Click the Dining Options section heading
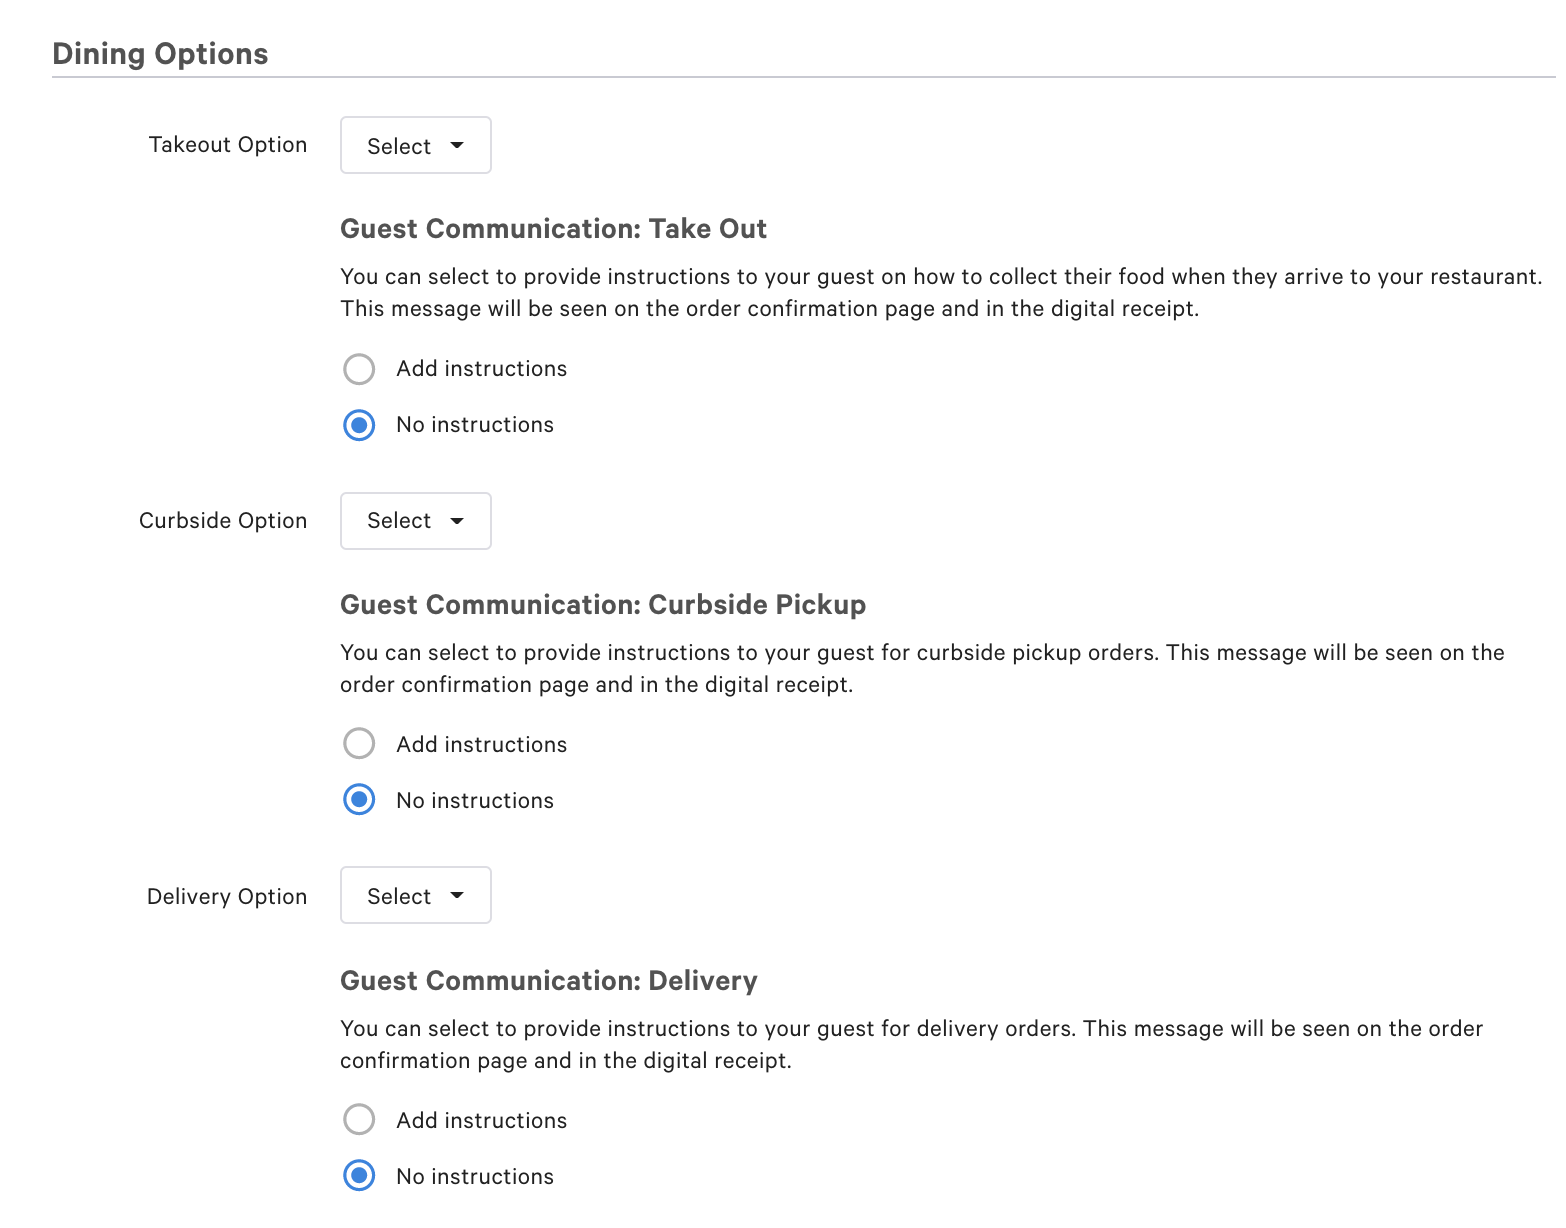Screen dimensions: 1566x1228 (x=160, y=53)
